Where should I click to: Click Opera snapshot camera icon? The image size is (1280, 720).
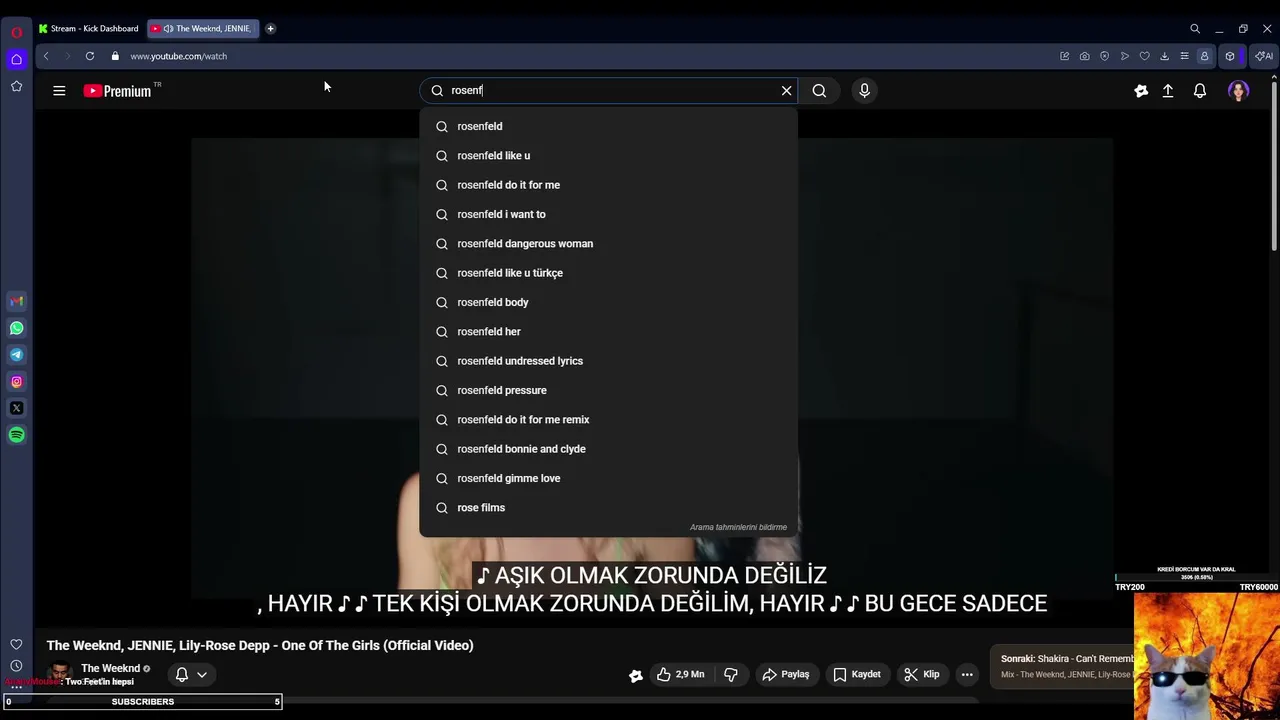[1084, 56]
